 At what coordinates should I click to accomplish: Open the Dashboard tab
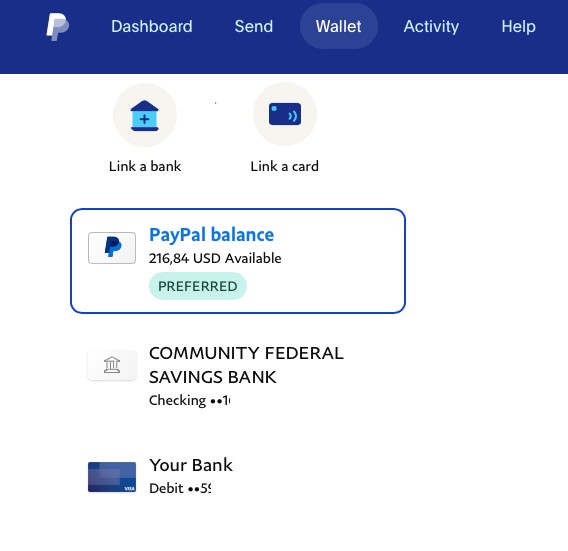(x=152, y=26)
